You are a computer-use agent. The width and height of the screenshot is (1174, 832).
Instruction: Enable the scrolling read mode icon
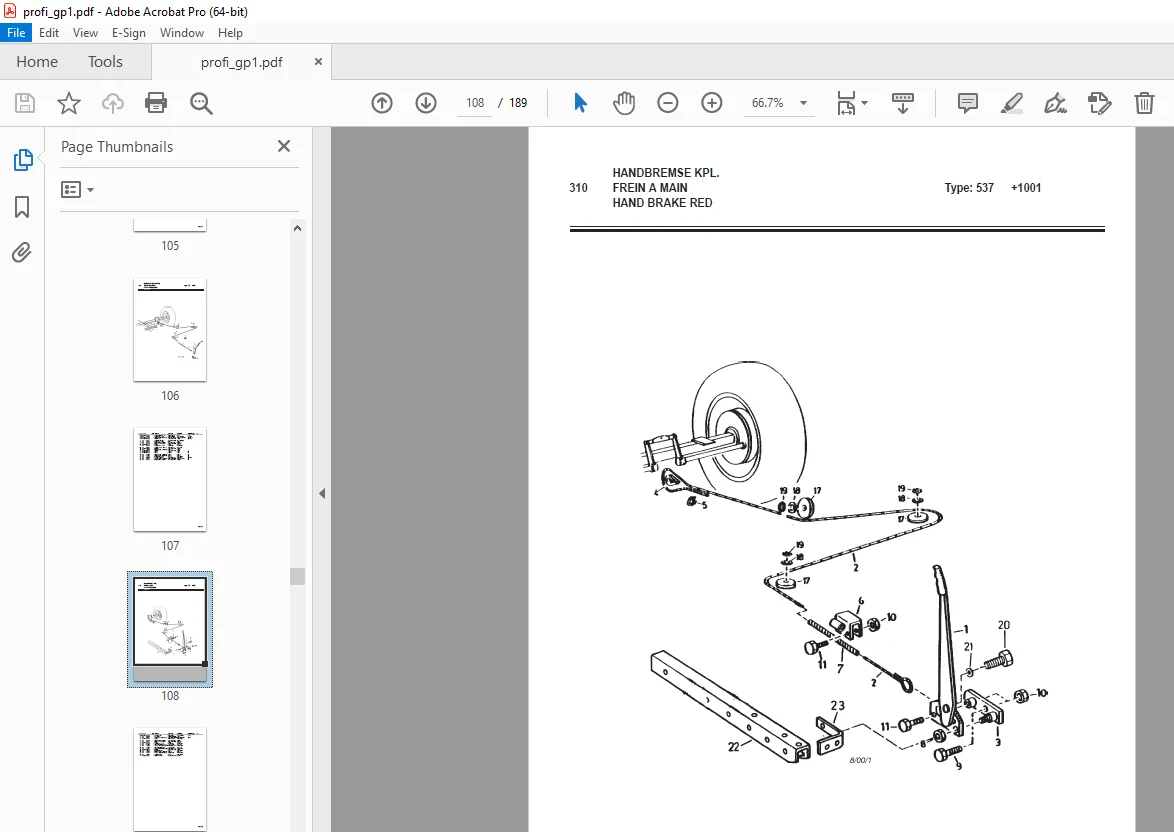click(x=902, y=103)
